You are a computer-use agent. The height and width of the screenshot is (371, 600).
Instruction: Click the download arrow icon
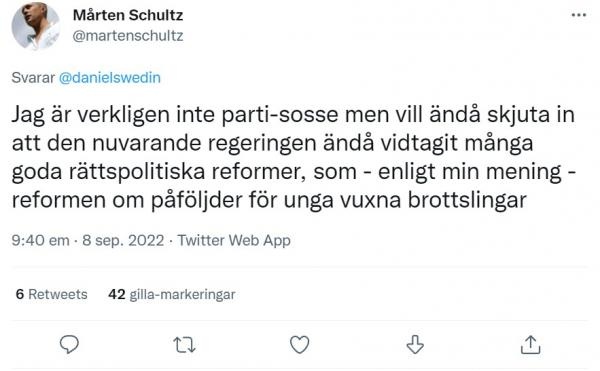tap(415, 345)
